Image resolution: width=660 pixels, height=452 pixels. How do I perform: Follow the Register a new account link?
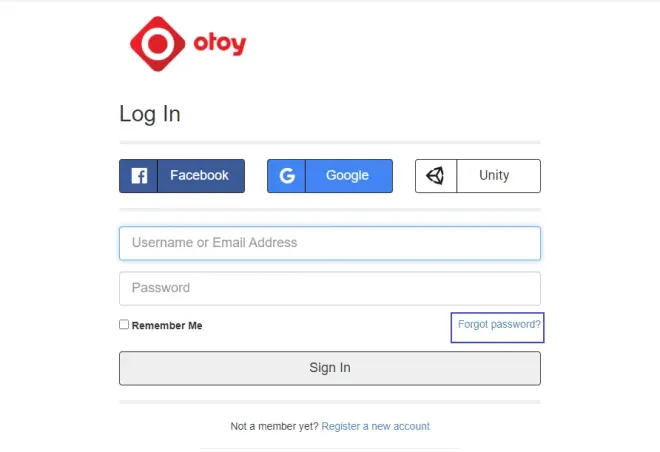(x=375, y=426)
